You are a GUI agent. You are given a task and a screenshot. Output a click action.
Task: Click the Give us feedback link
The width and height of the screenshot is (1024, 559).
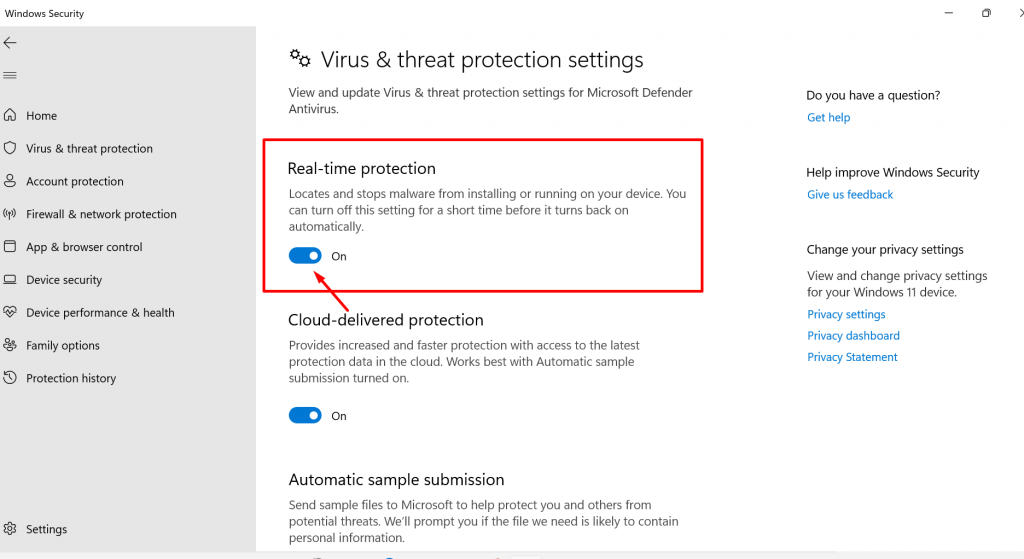point(850,194)
